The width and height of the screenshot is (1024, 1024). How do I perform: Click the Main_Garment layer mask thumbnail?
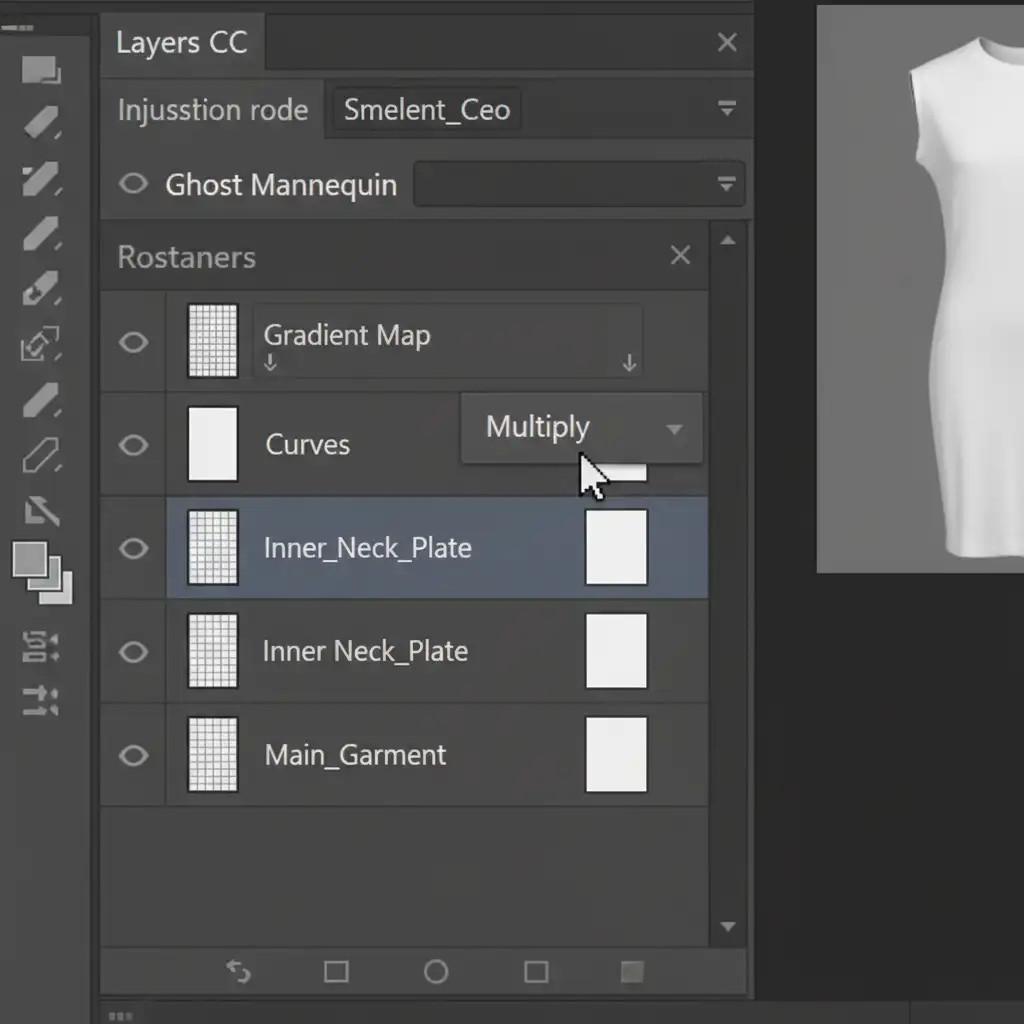pyautogui.click(x=616, y=755)
